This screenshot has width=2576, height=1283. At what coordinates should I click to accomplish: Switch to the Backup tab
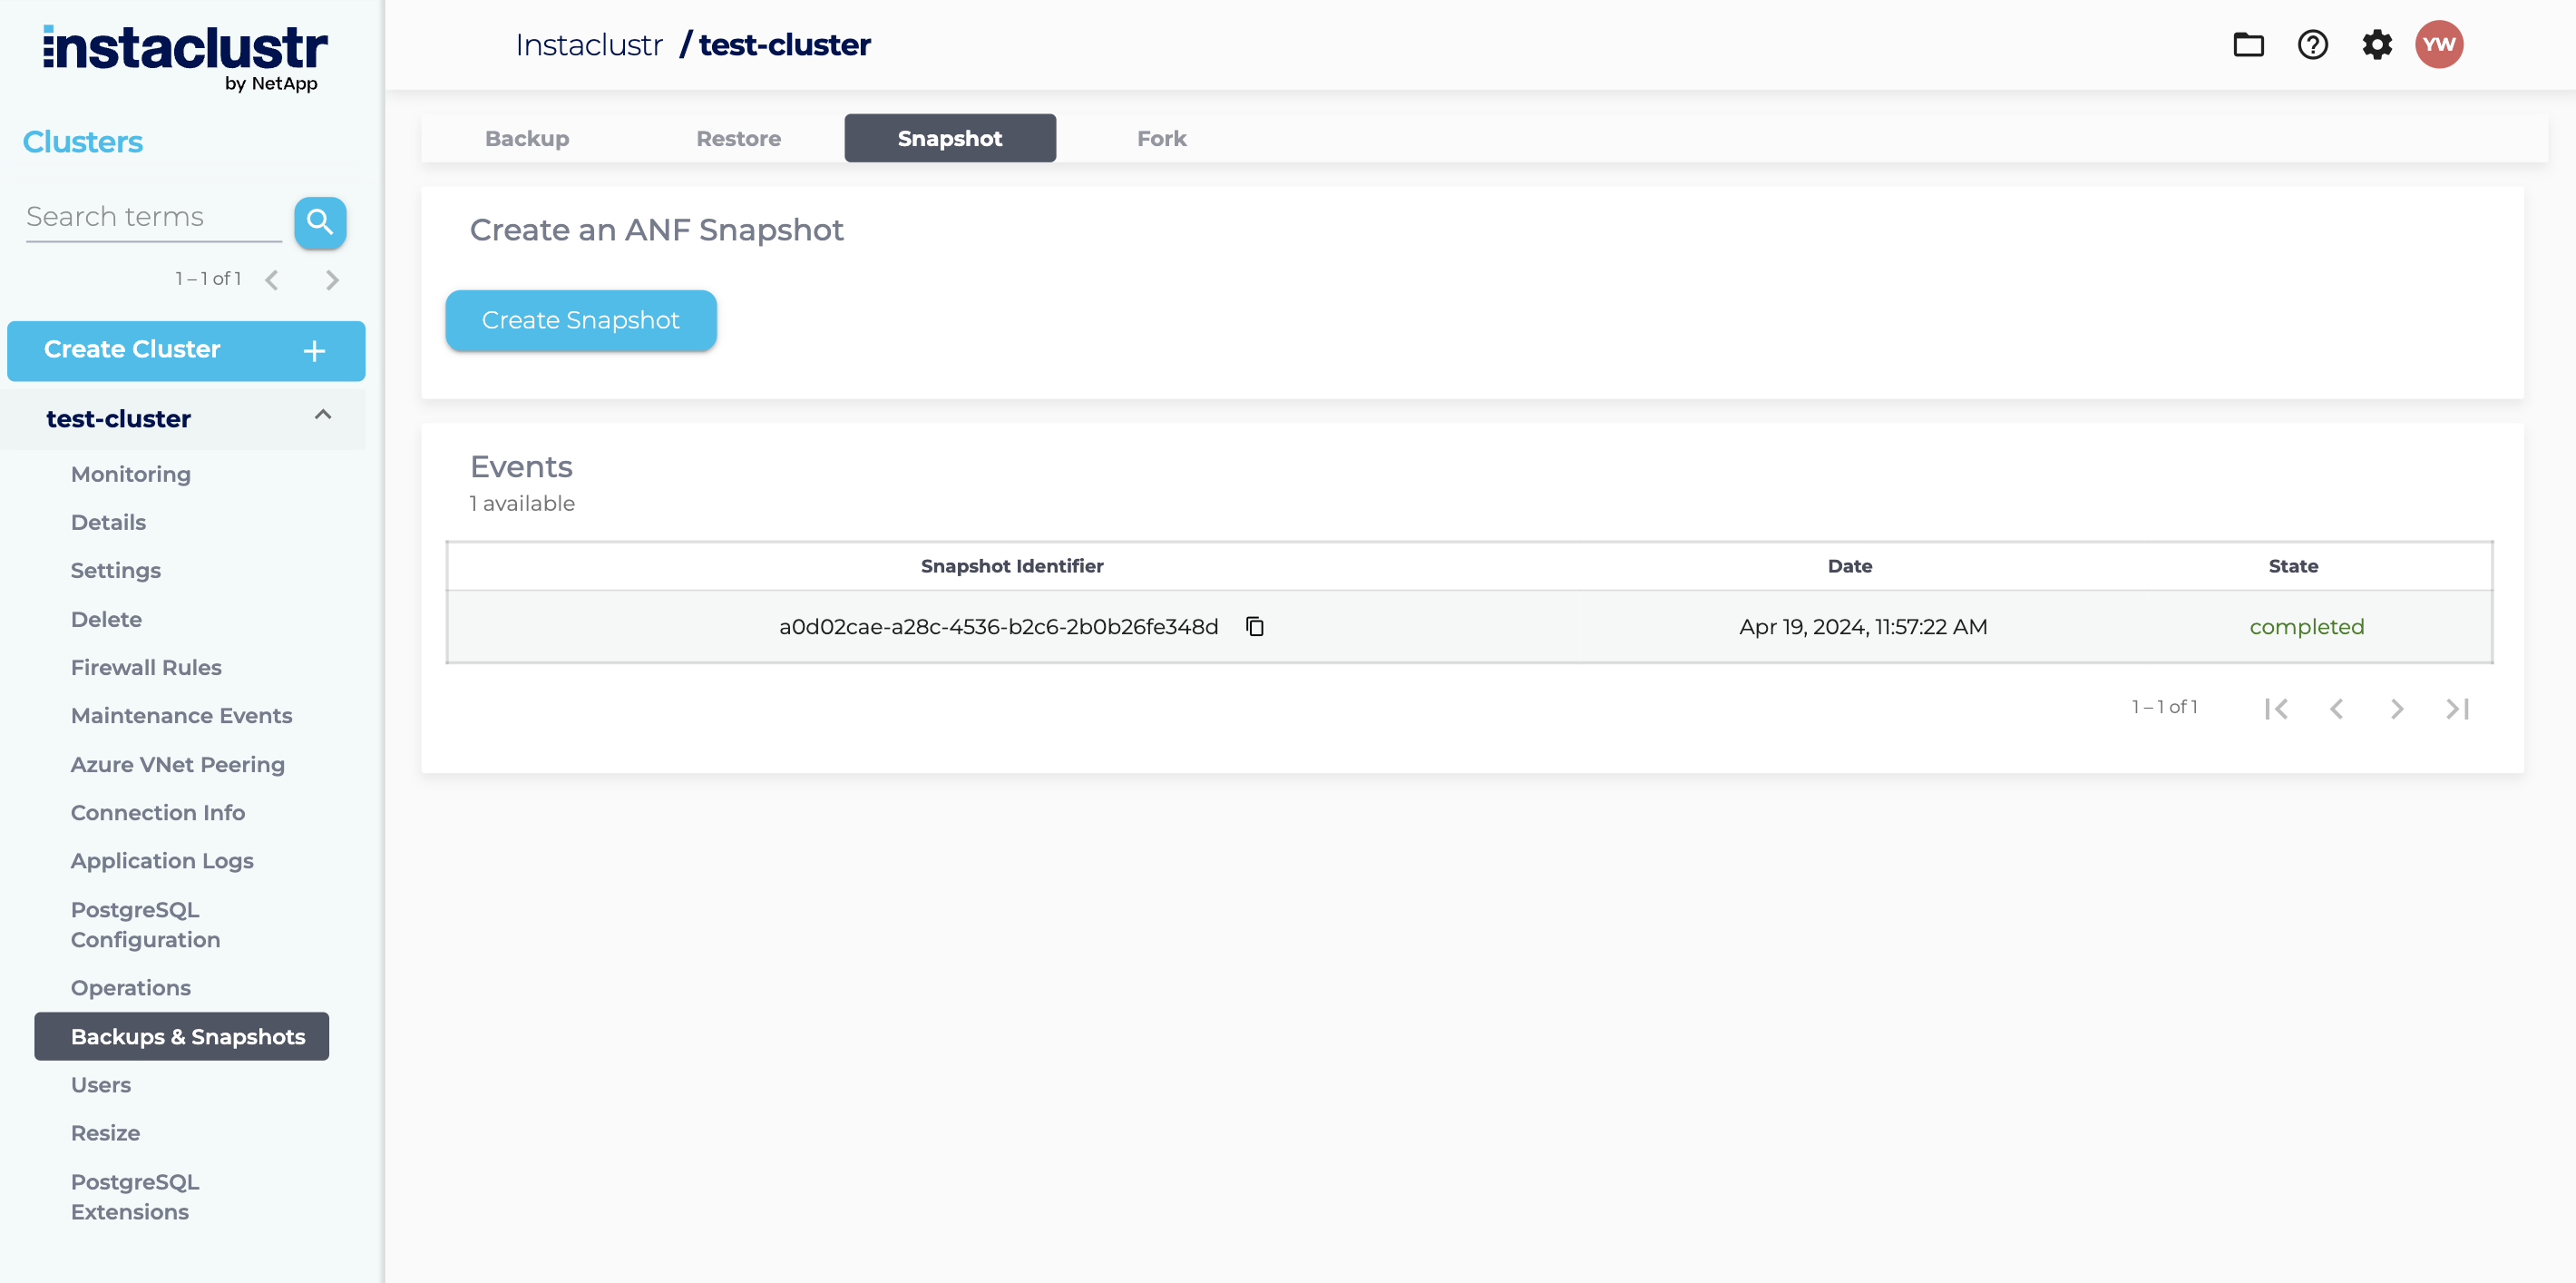(x=527, y=139)
